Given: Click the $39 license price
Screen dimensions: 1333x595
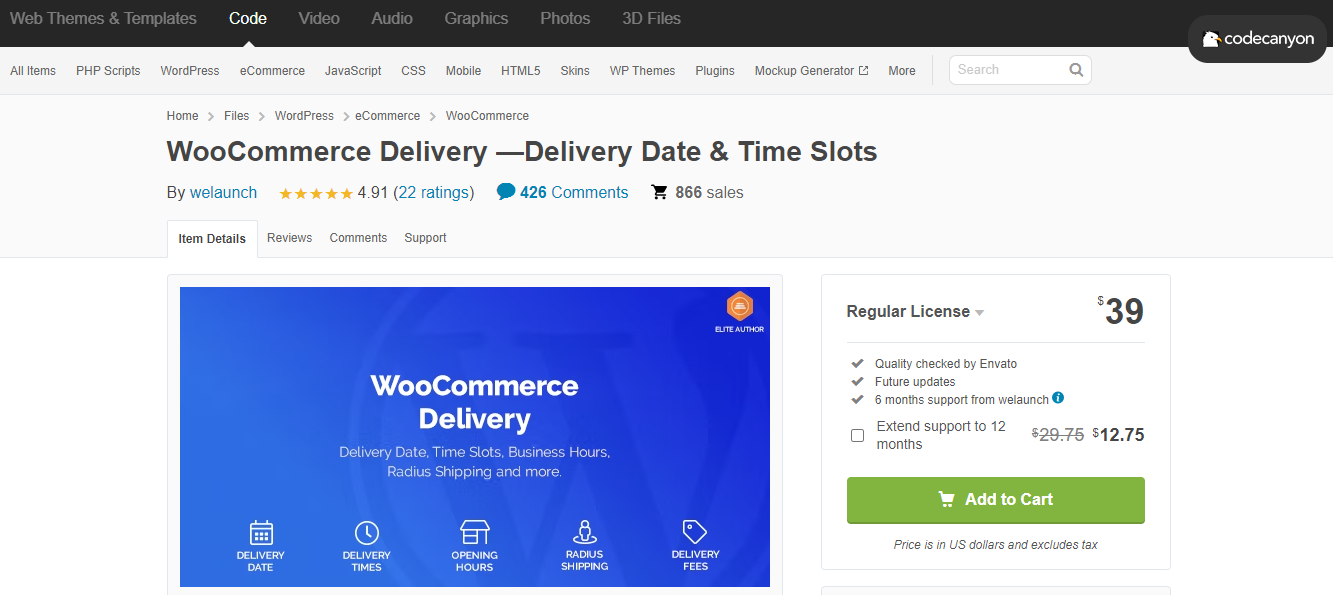Looking at the screenshot, I should (x=1121, y=311).
